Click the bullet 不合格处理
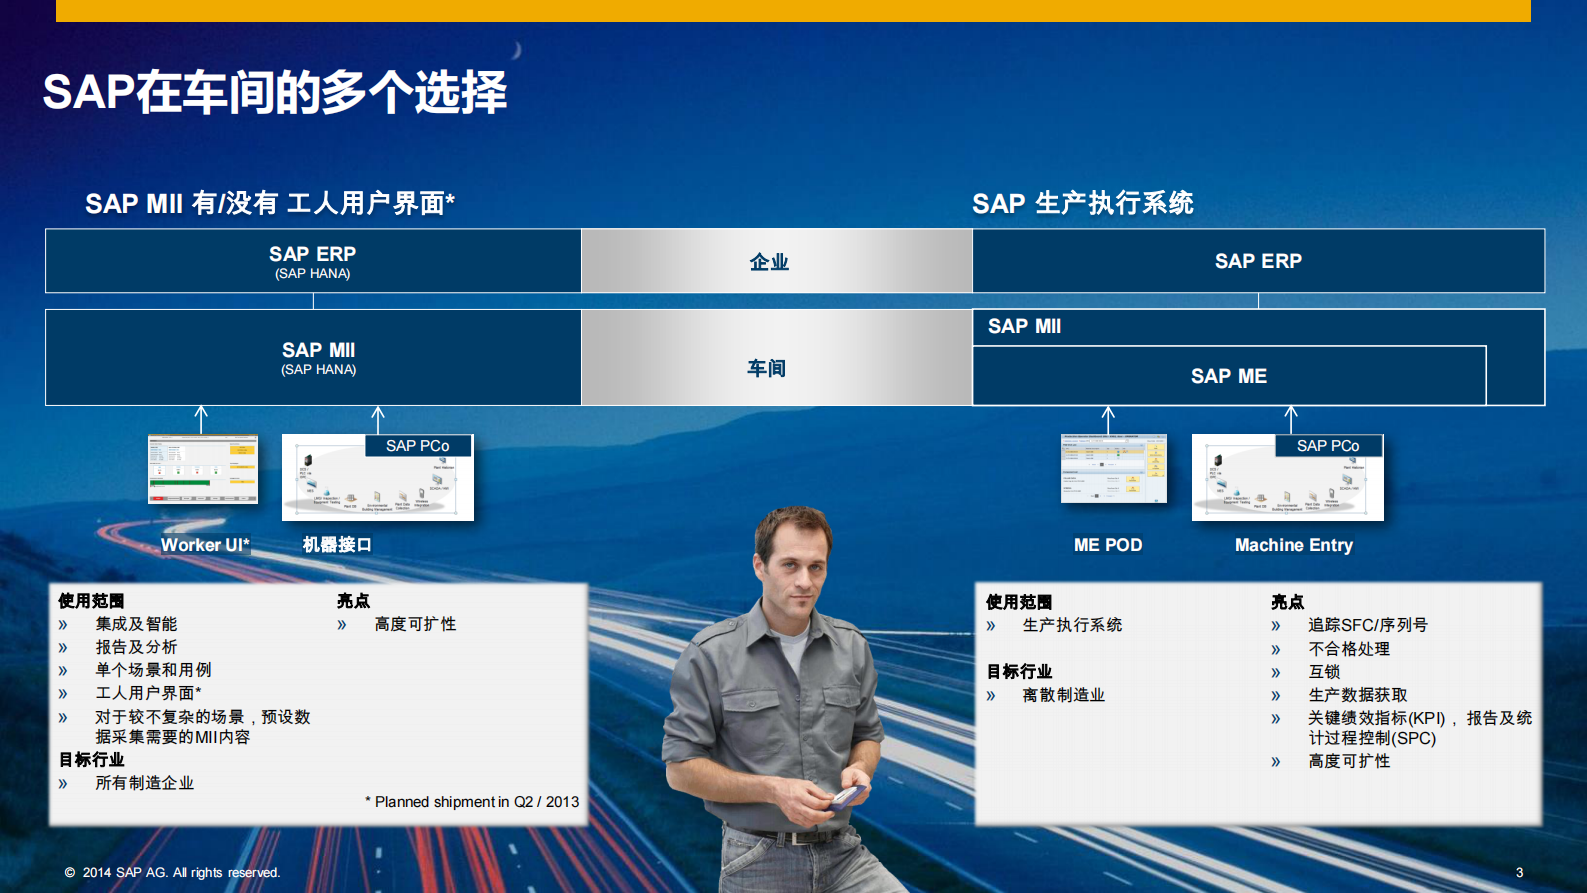The width and height of the screenshot is (1587, 893). tap(1349, 649)
